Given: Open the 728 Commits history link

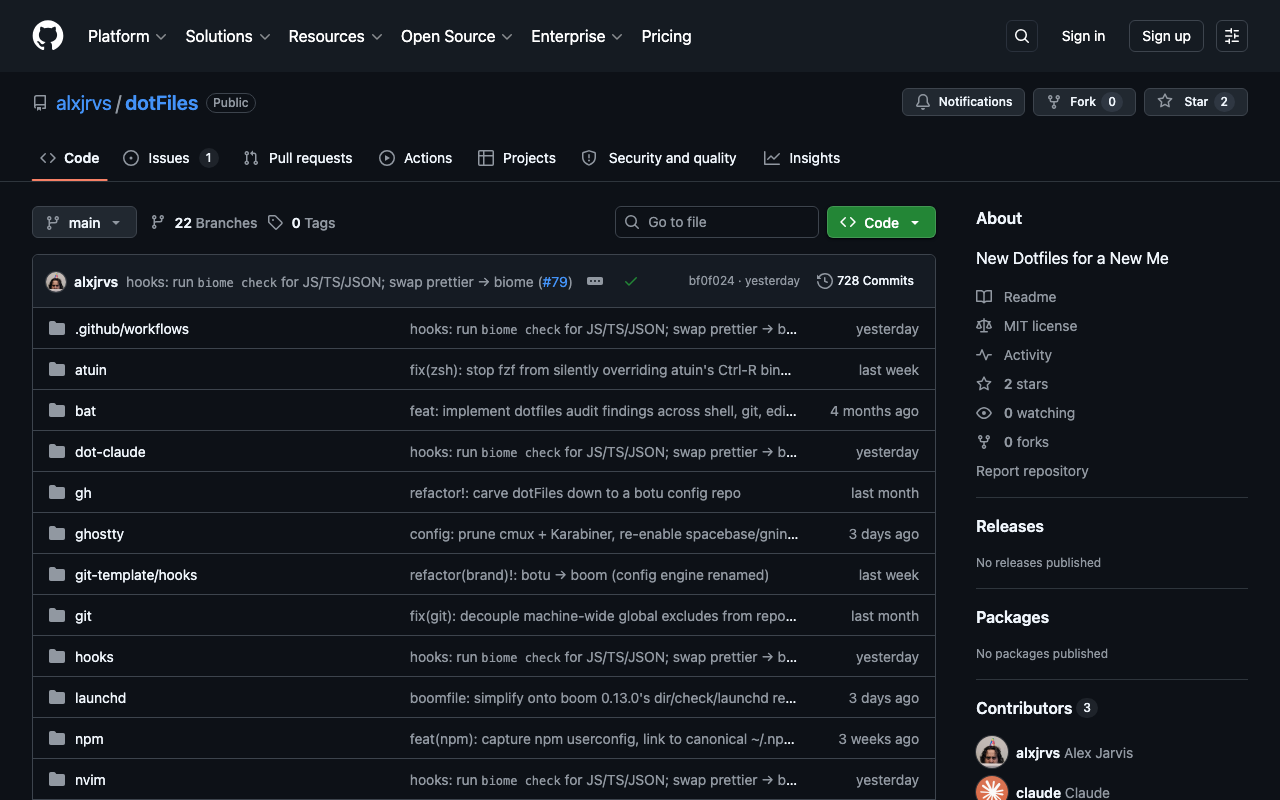Looking at the screenshot, I should click(x=866, y=281).
